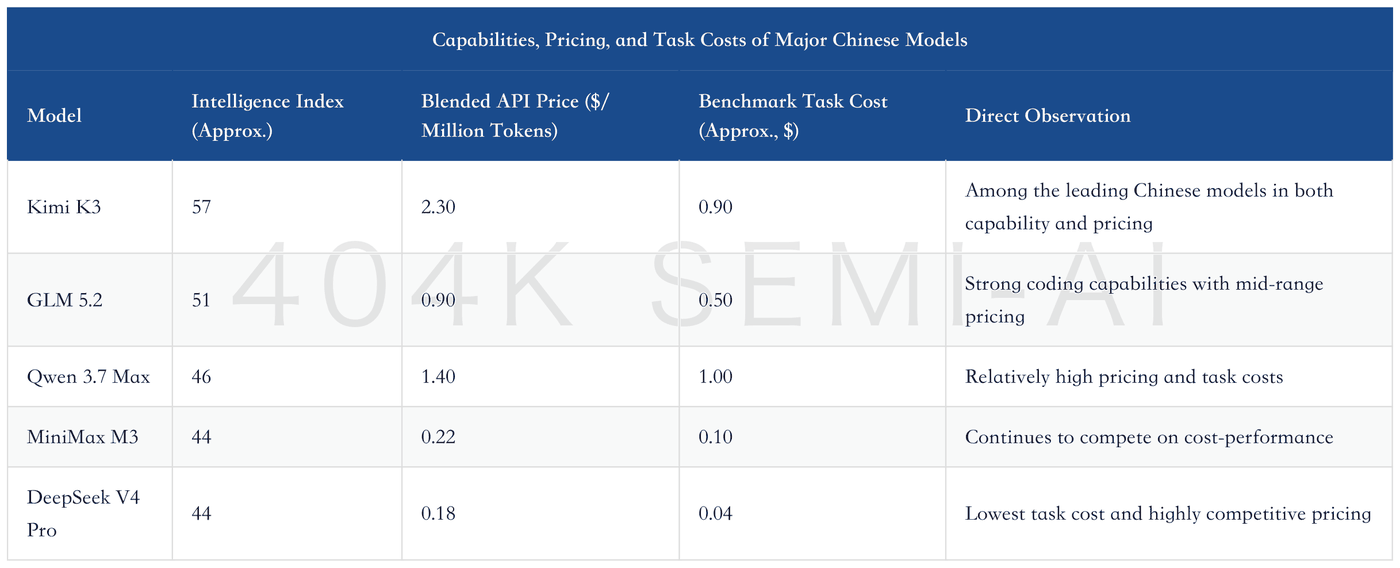Click Qwen's 1.00 benchmark task cost
Screen dimensions: 1400x568
pyautogui.click(x=715, y=377)
